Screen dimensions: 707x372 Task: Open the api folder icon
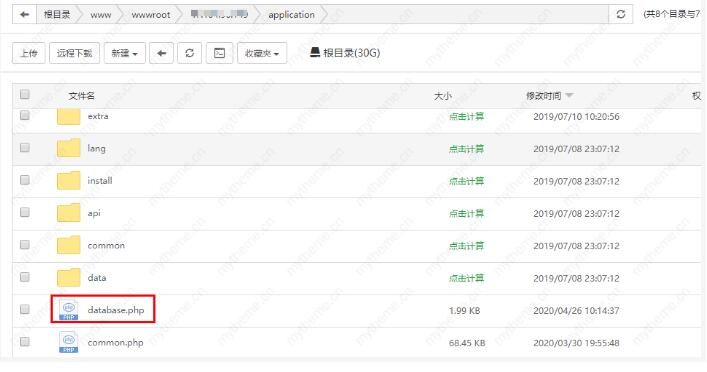click(x=69, y=213)
